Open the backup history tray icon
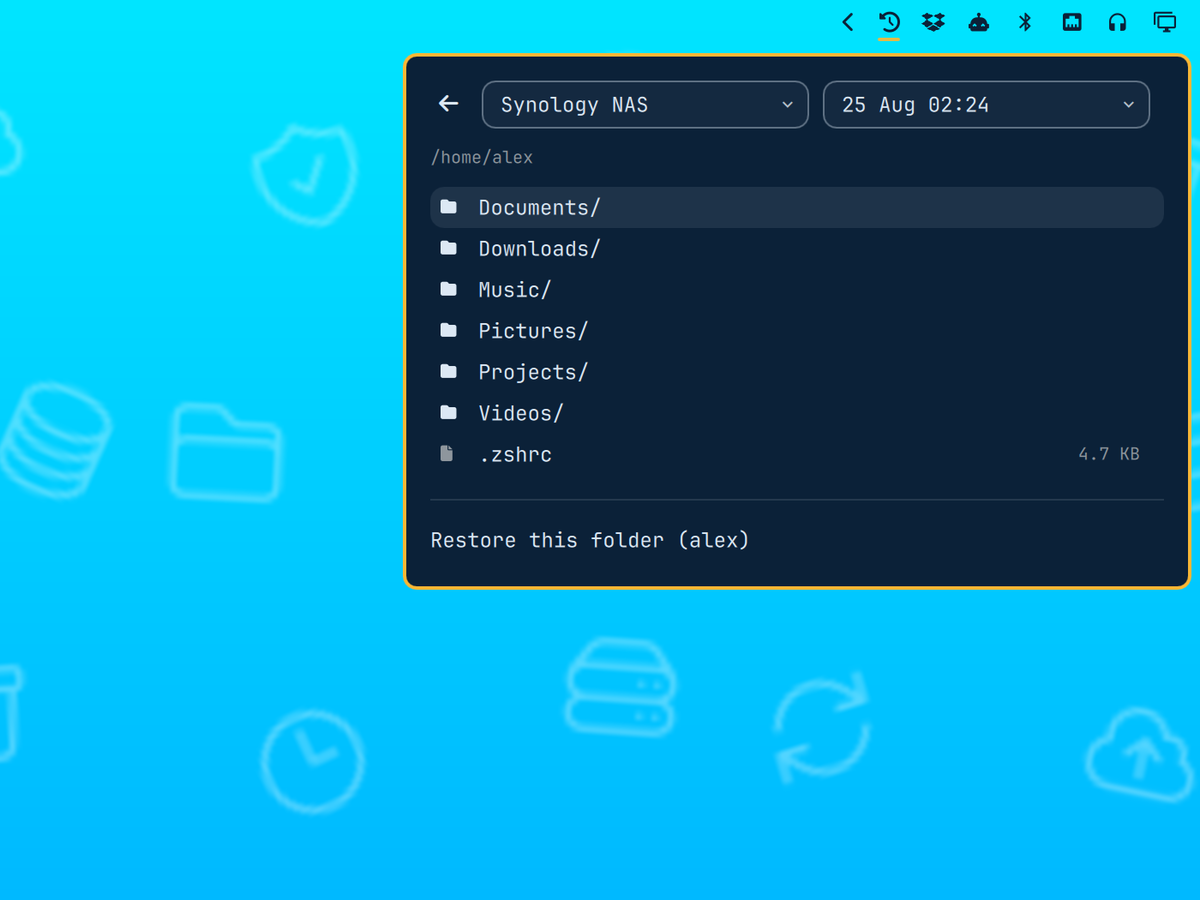This screenshot has height=900, width=1200. point(889,22)
